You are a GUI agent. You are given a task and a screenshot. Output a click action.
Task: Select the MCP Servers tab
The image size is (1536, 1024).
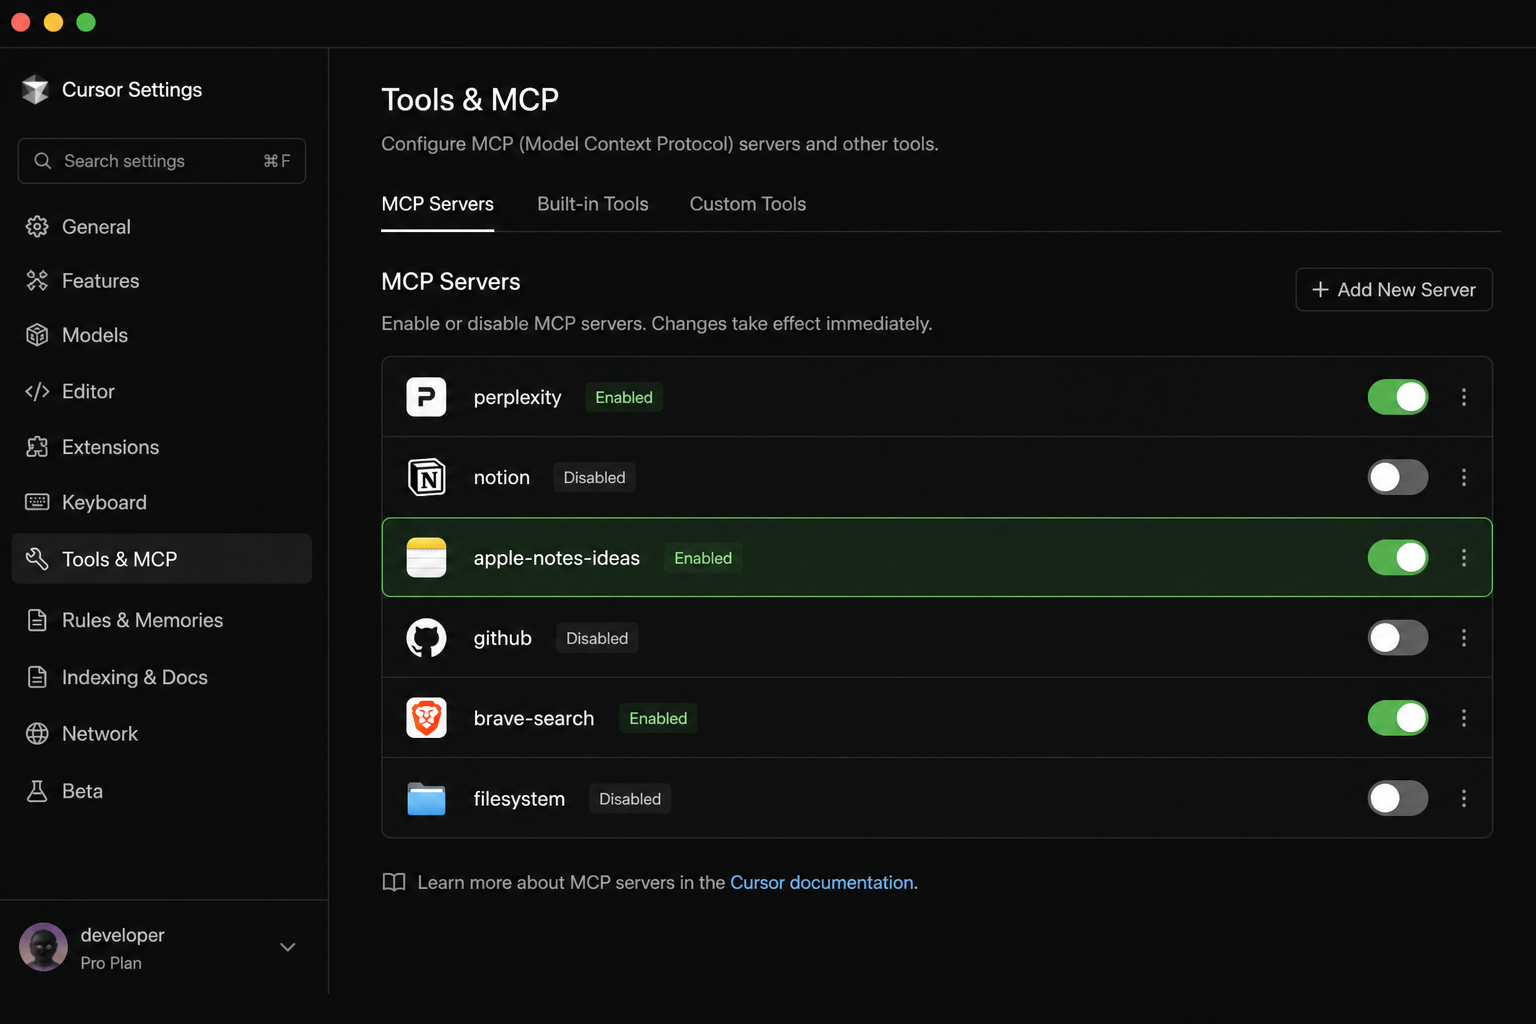438,204
